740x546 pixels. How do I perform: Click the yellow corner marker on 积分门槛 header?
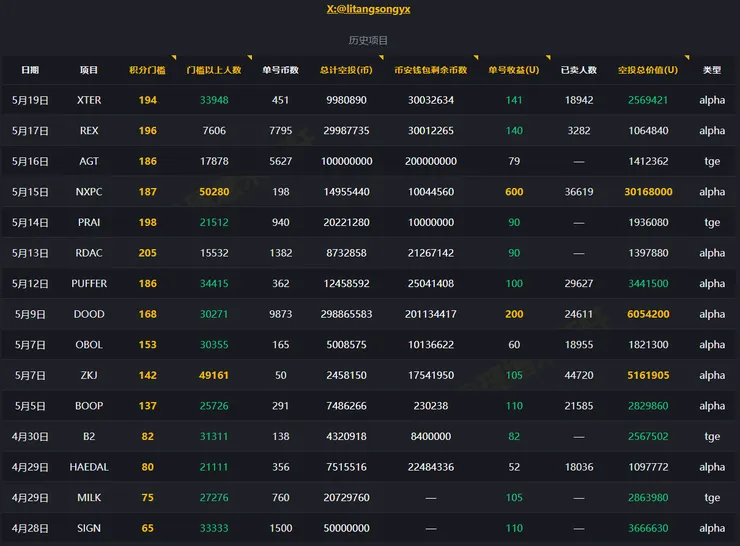click(174, 58)
